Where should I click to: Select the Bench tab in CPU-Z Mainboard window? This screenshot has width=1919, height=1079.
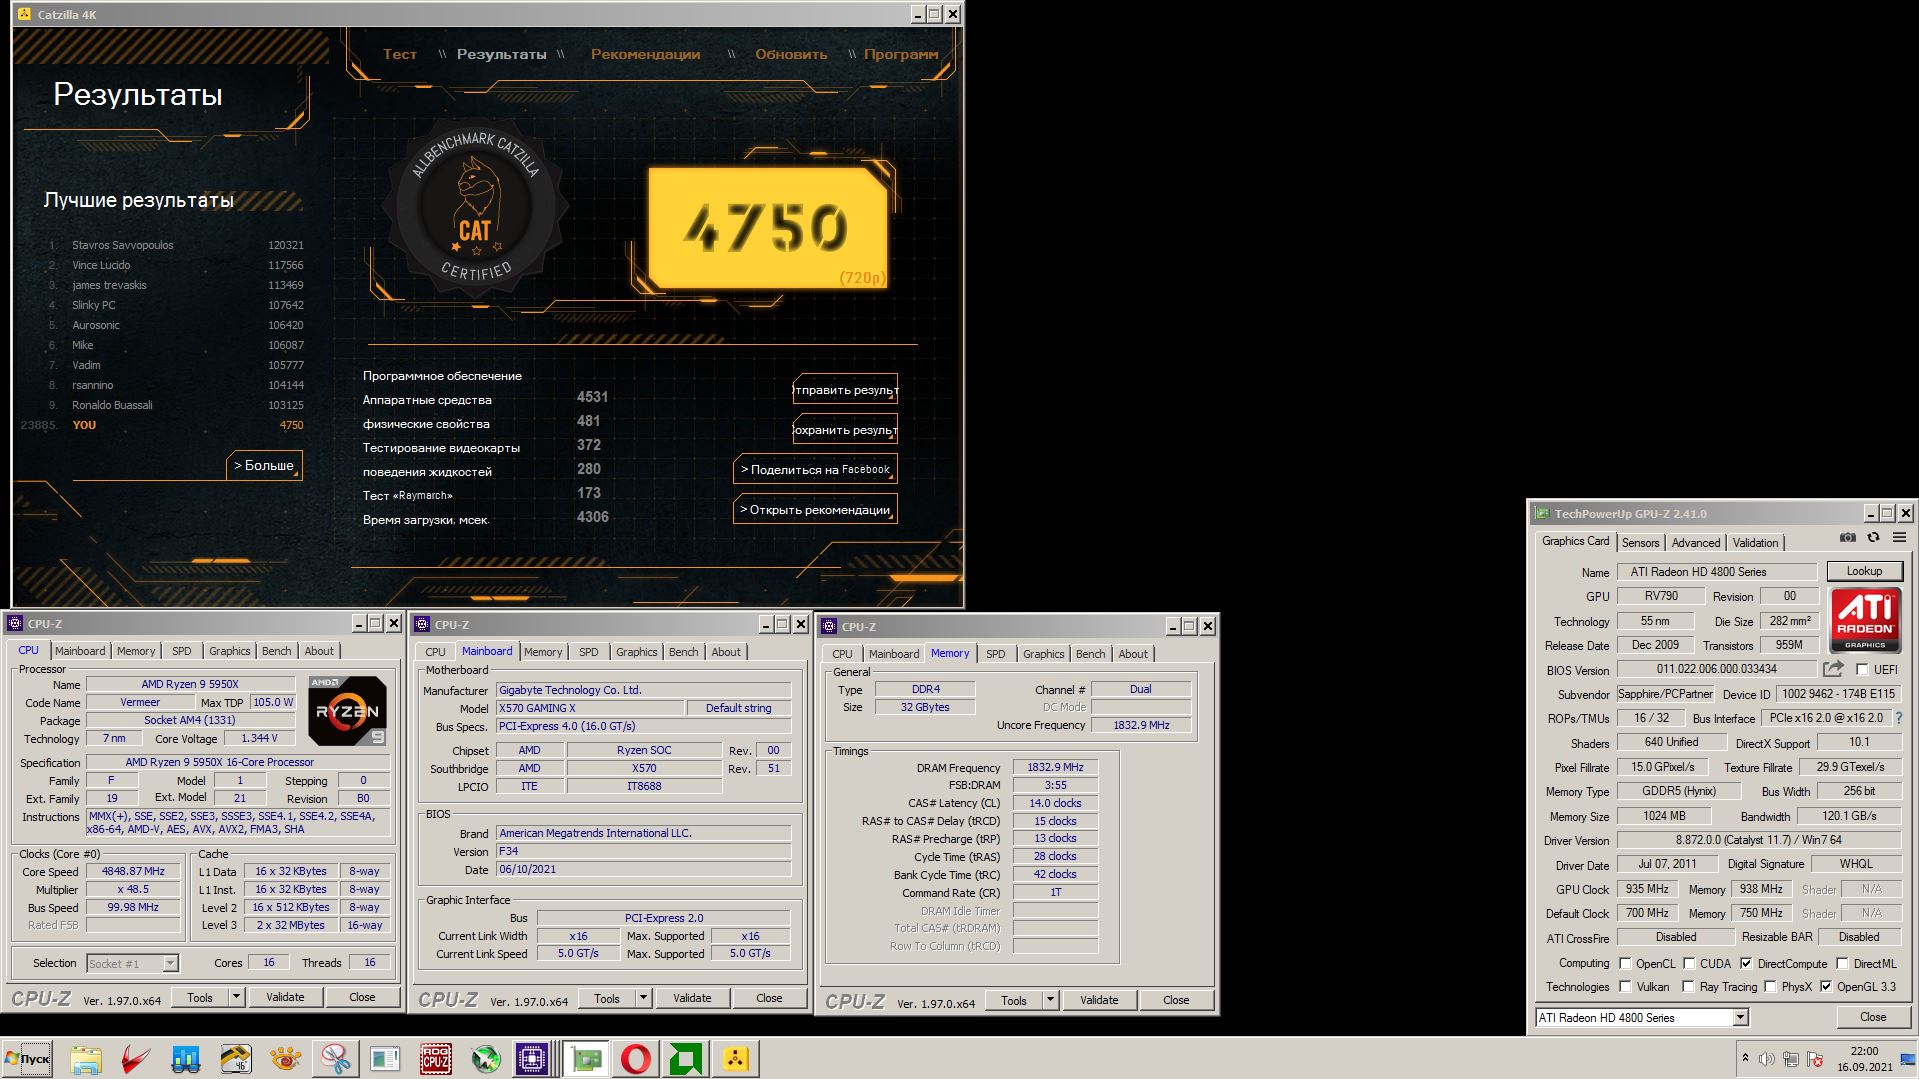click(x=683, y=652)
